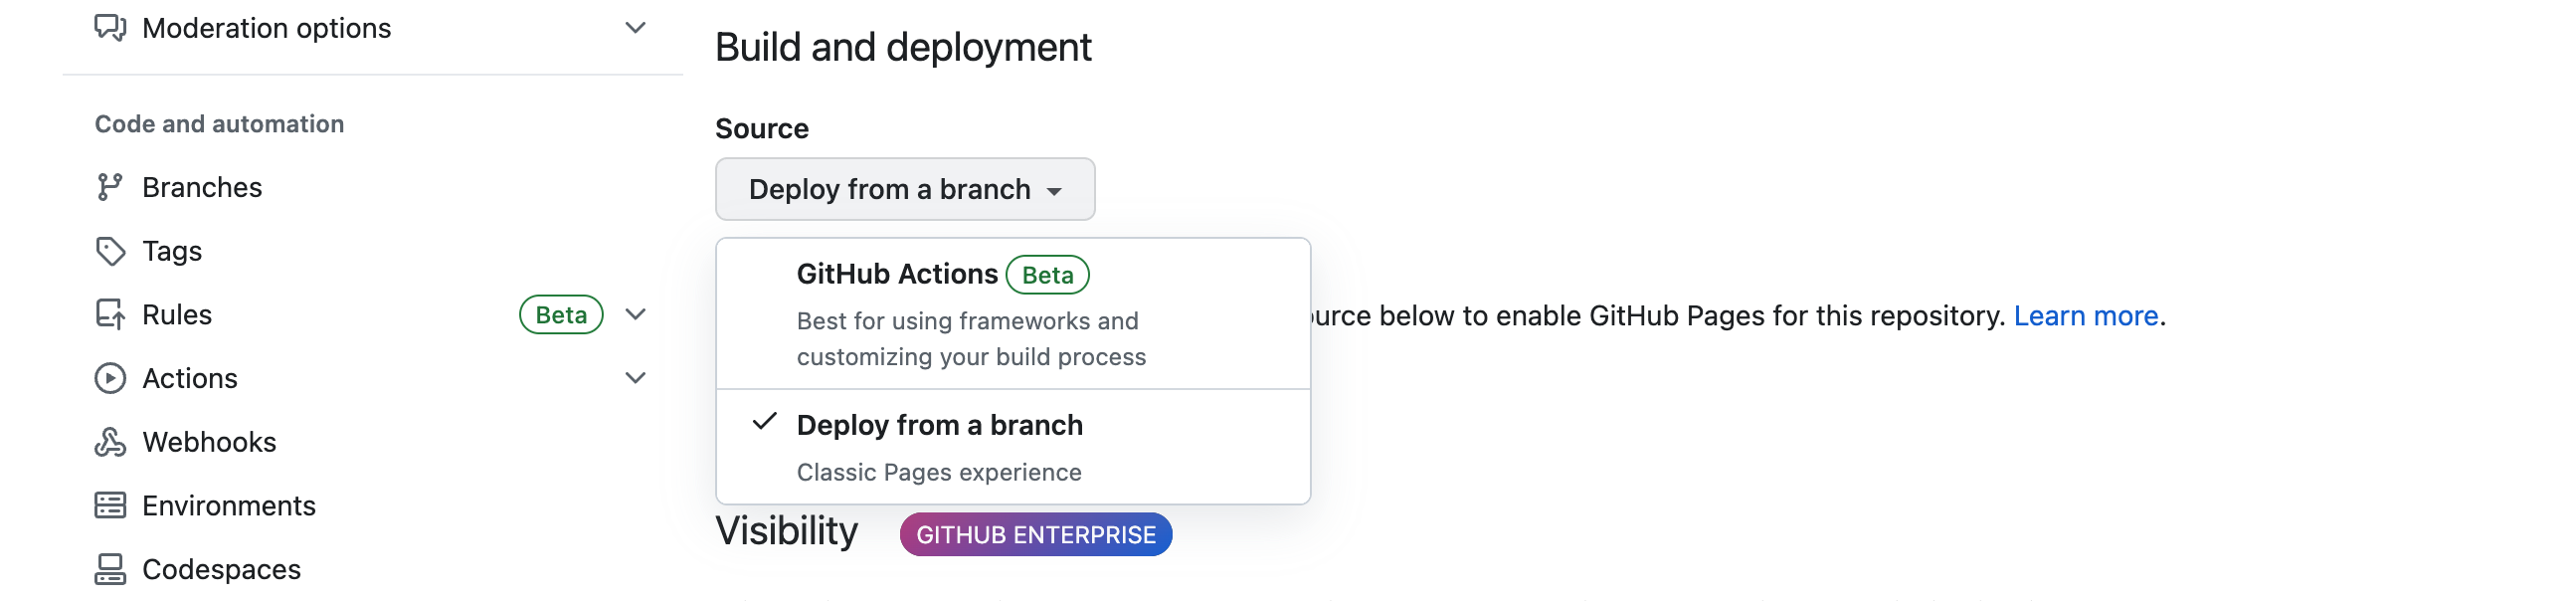Click the Tags label icon
Image resolution: width=2576 pixels, height=601 pixels.
(x=110, y=251)
